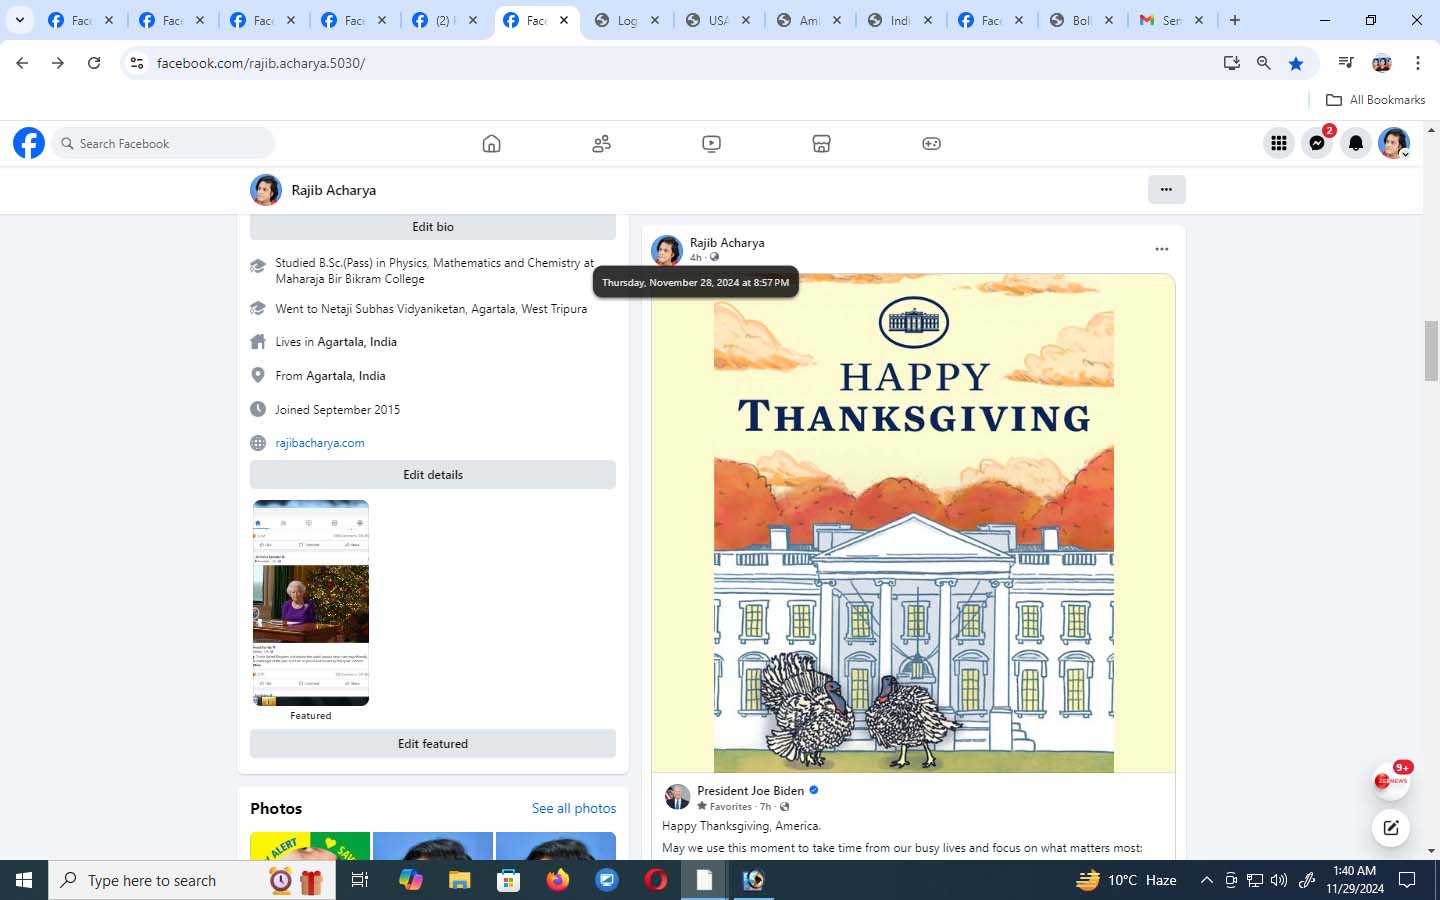Viewport: 1440px width, 900px height.
Task: Click the page vertical scrollbar thumb
Action: 1431,351
